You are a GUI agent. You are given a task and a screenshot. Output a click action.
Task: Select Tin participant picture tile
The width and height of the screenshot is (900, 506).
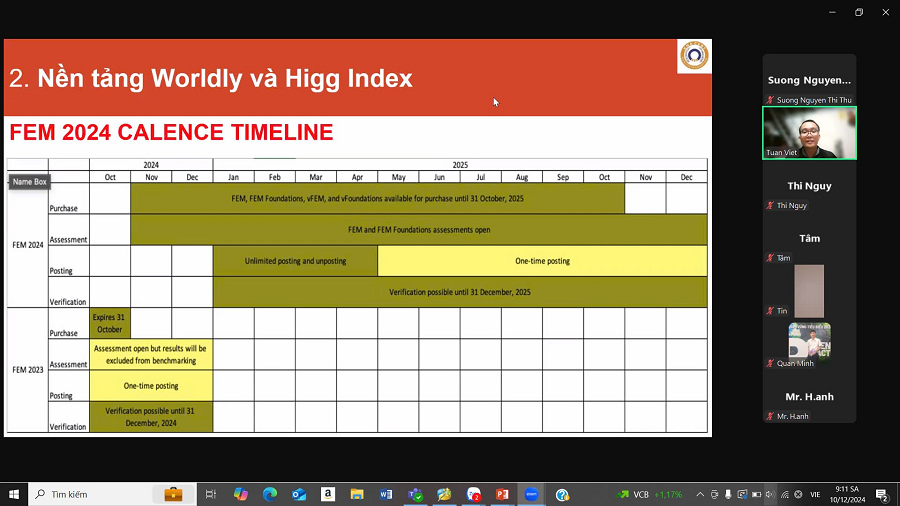809,291
